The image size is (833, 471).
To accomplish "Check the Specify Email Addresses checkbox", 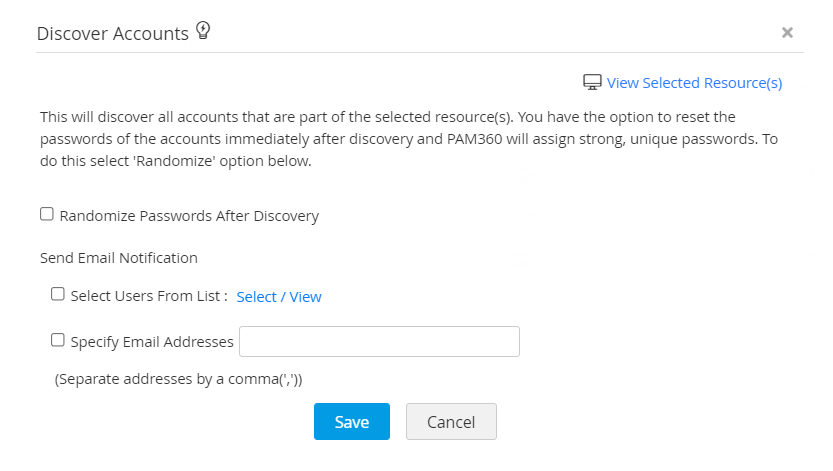I will point(57,340).
